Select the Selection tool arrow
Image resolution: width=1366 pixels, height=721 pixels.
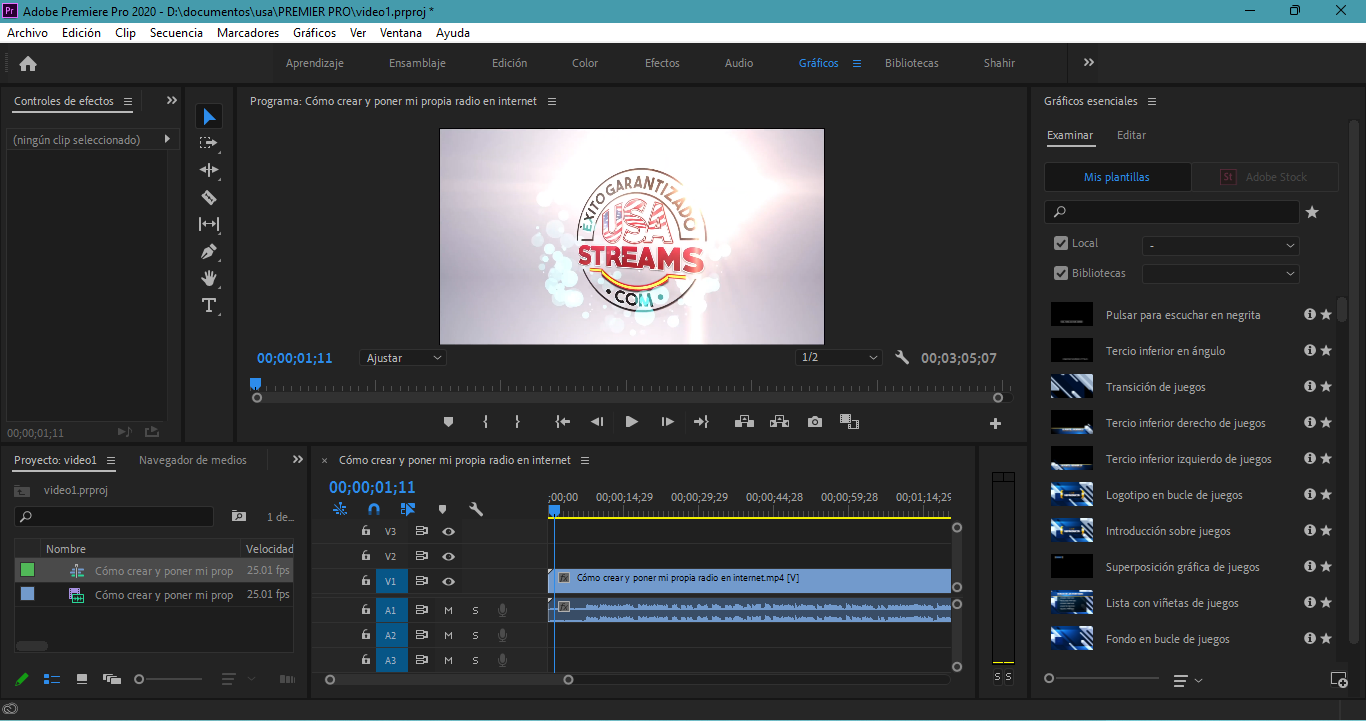[x=208, y=116]
